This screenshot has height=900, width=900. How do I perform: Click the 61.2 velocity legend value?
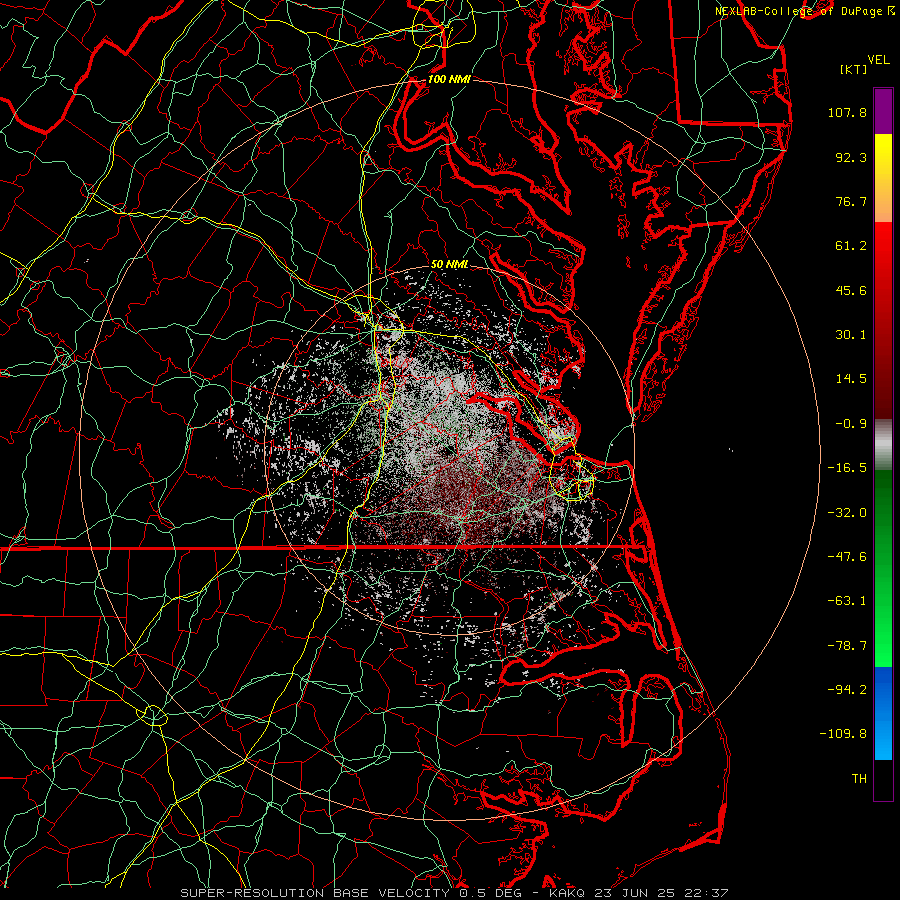tap(851, 246)
